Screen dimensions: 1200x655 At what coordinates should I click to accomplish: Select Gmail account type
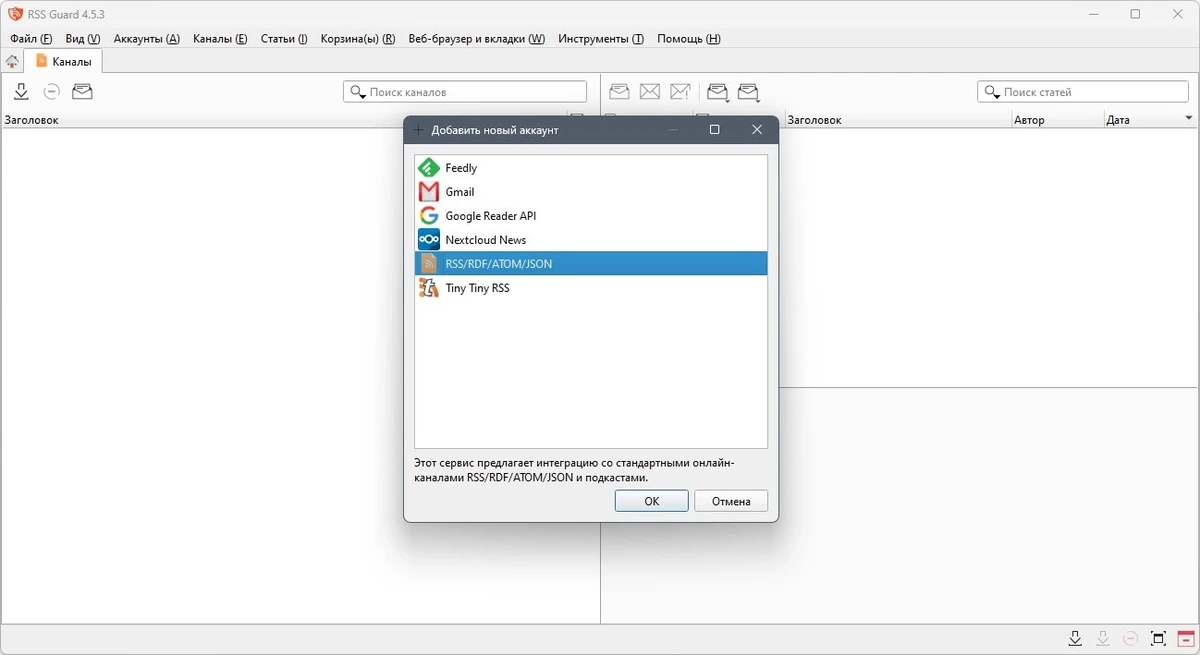(x=591, y=192)
